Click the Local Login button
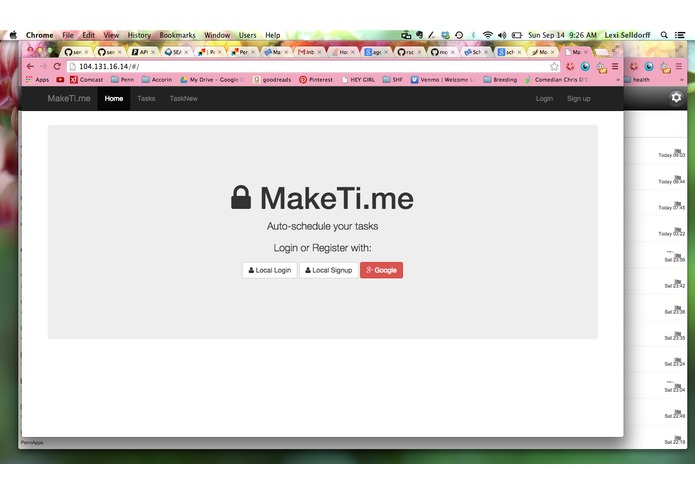Viewport: 695px width, 494px height. point(269,270)
